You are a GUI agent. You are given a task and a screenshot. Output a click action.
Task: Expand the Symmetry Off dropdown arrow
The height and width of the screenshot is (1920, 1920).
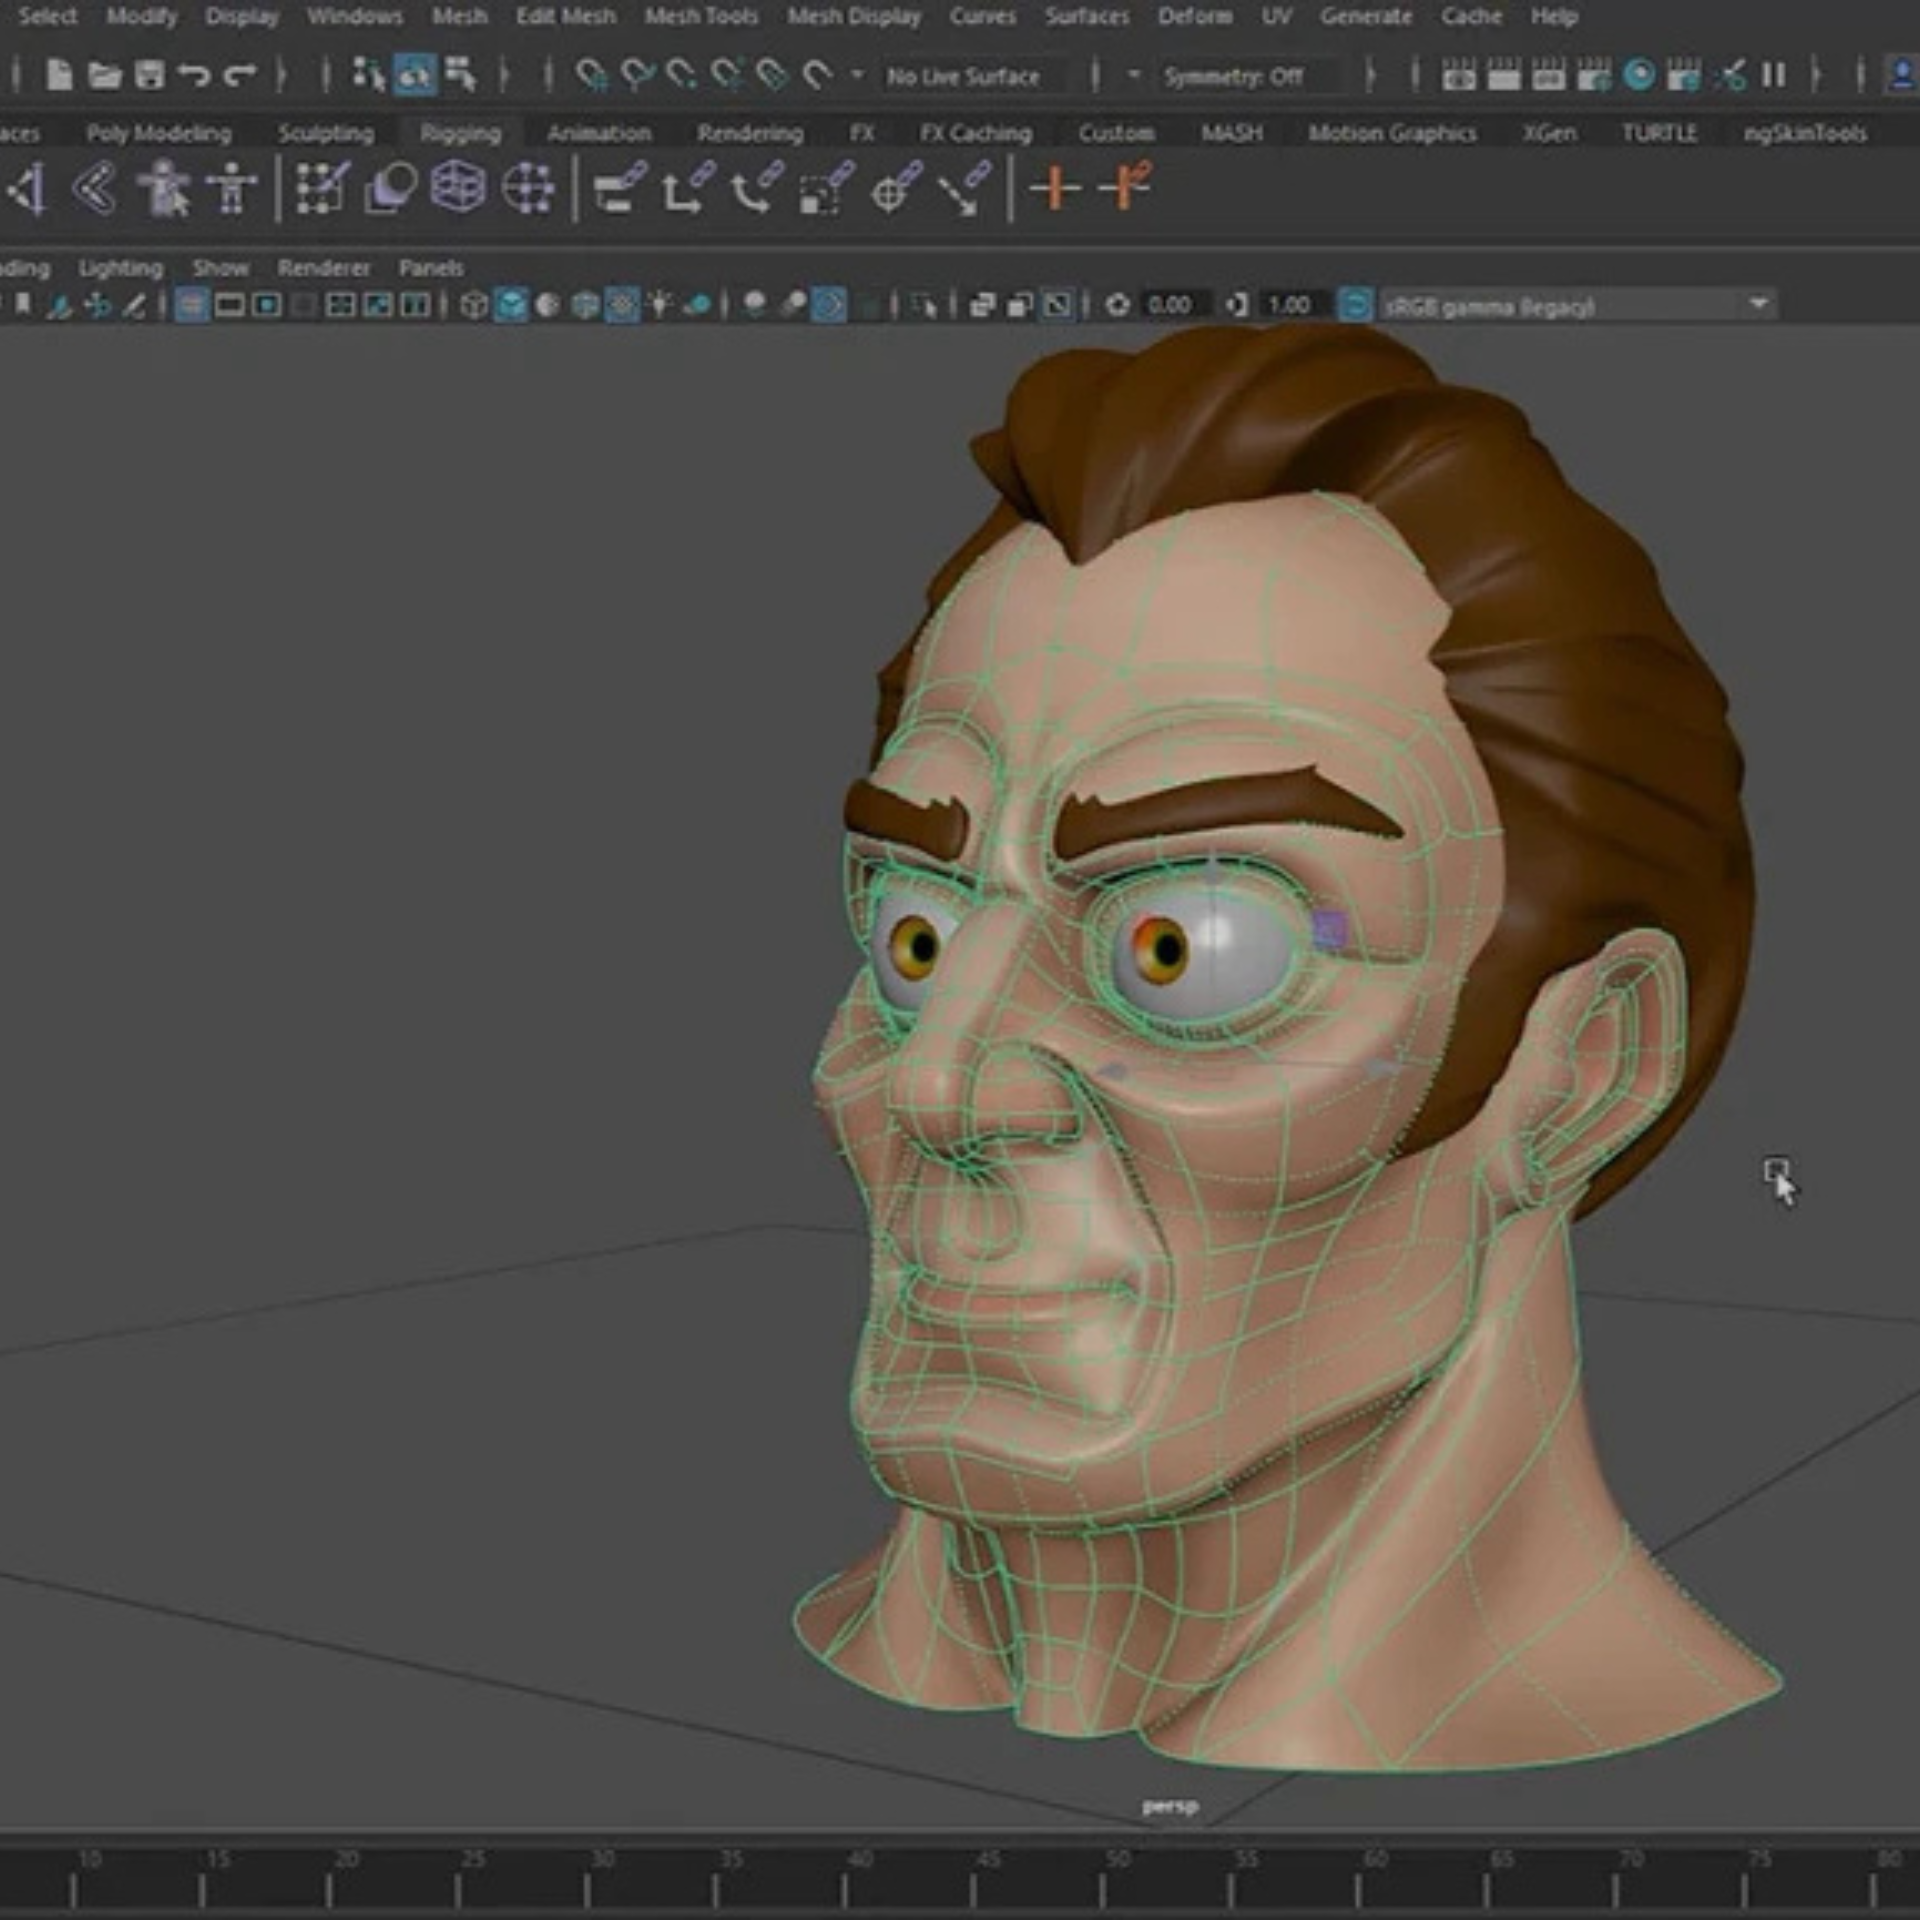[1133, 75]
